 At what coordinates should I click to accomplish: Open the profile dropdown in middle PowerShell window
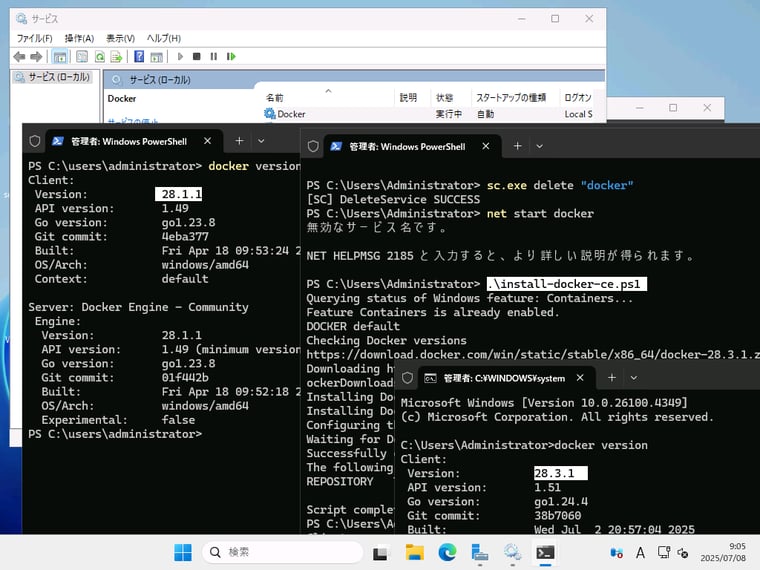tap(539, 146)
